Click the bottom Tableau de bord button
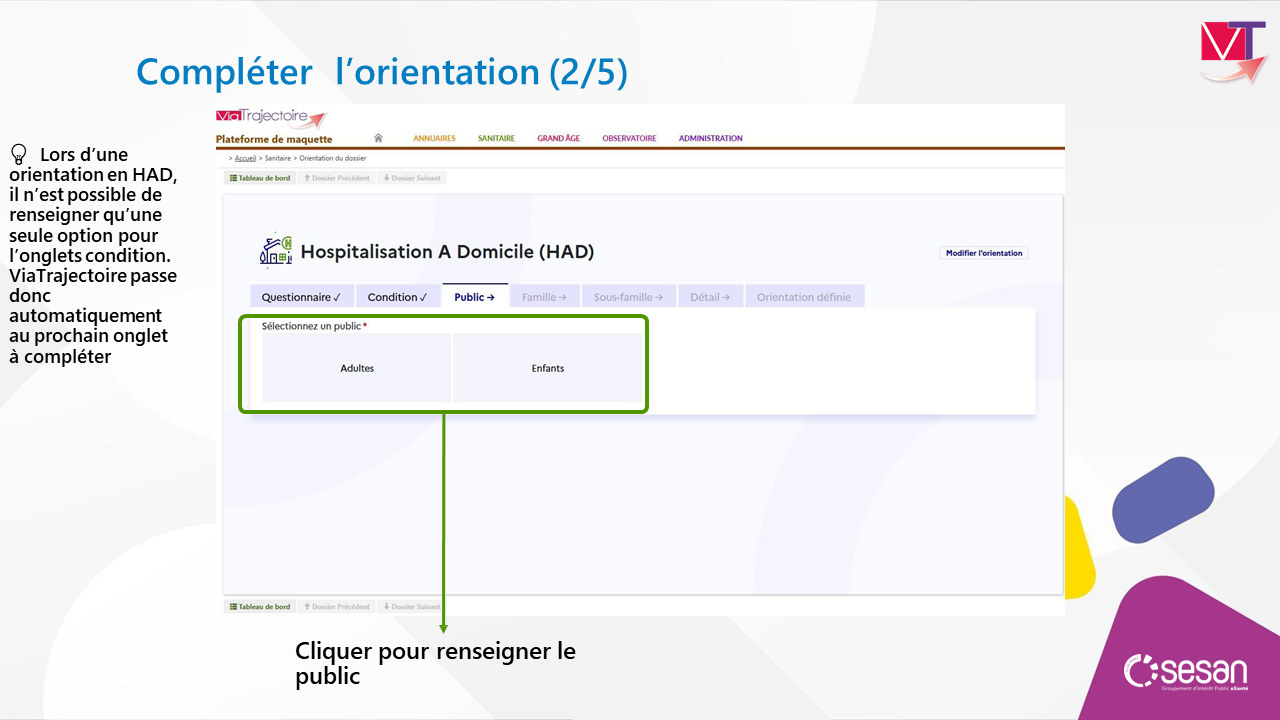This screenshot has height=720, width=1280. [x=260, y=606]
